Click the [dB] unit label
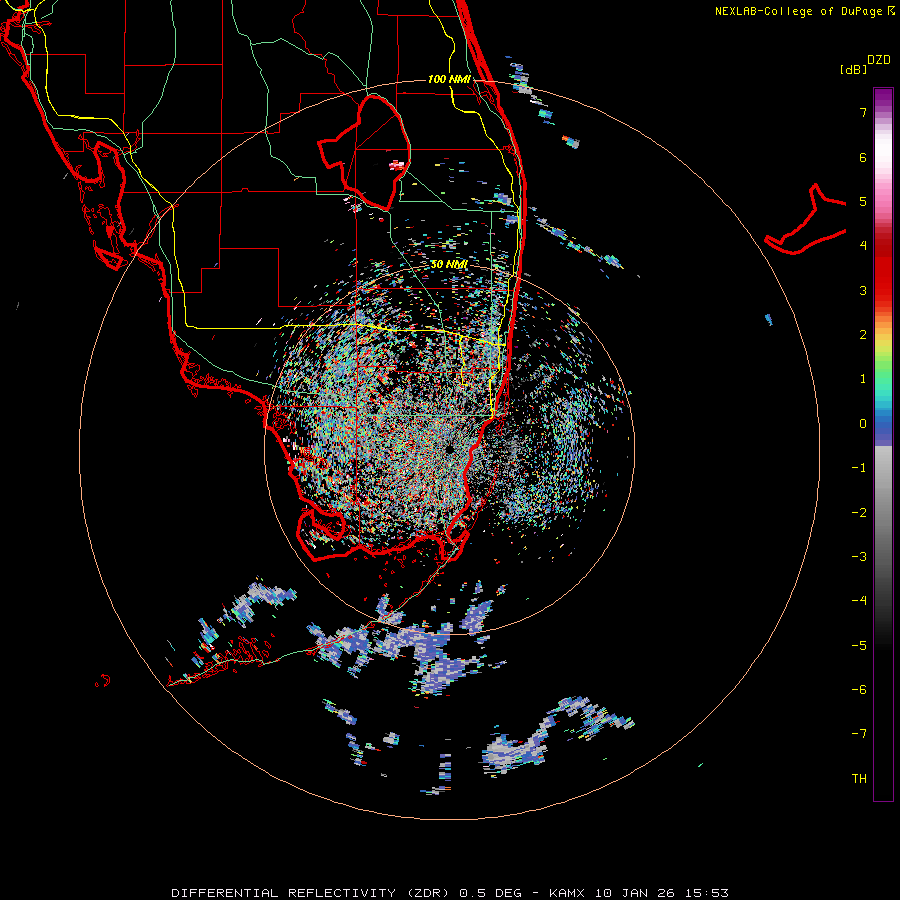The height and width of the screenshot is (900, 900). [853, 70]
